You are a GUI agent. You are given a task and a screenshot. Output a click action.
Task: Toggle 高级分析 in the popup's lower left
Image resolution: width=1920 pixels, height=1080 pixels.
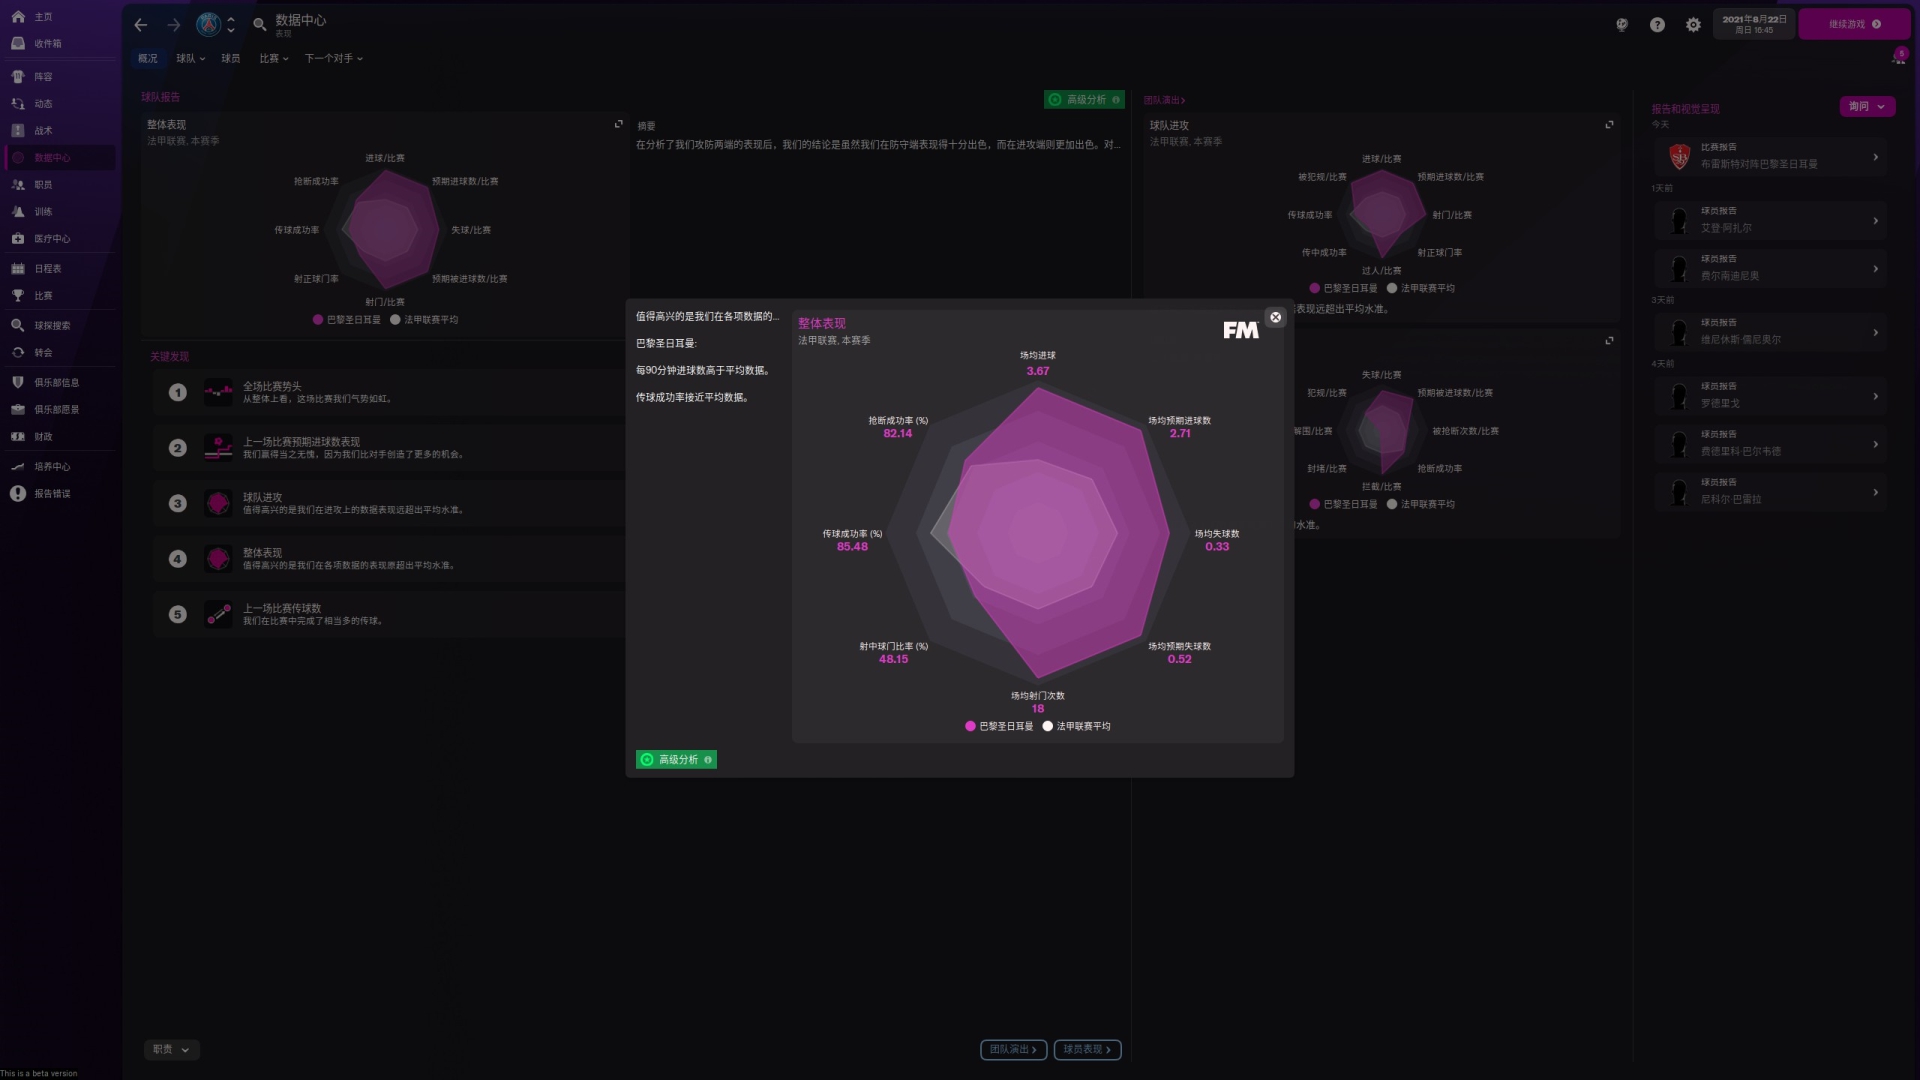click(676, 760)
